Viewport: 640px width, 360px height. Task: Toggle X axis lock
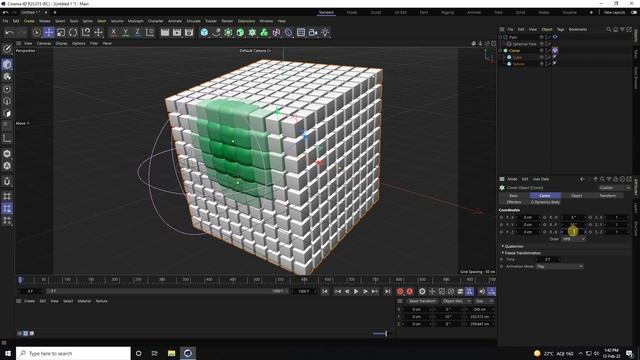pos(113,32)
